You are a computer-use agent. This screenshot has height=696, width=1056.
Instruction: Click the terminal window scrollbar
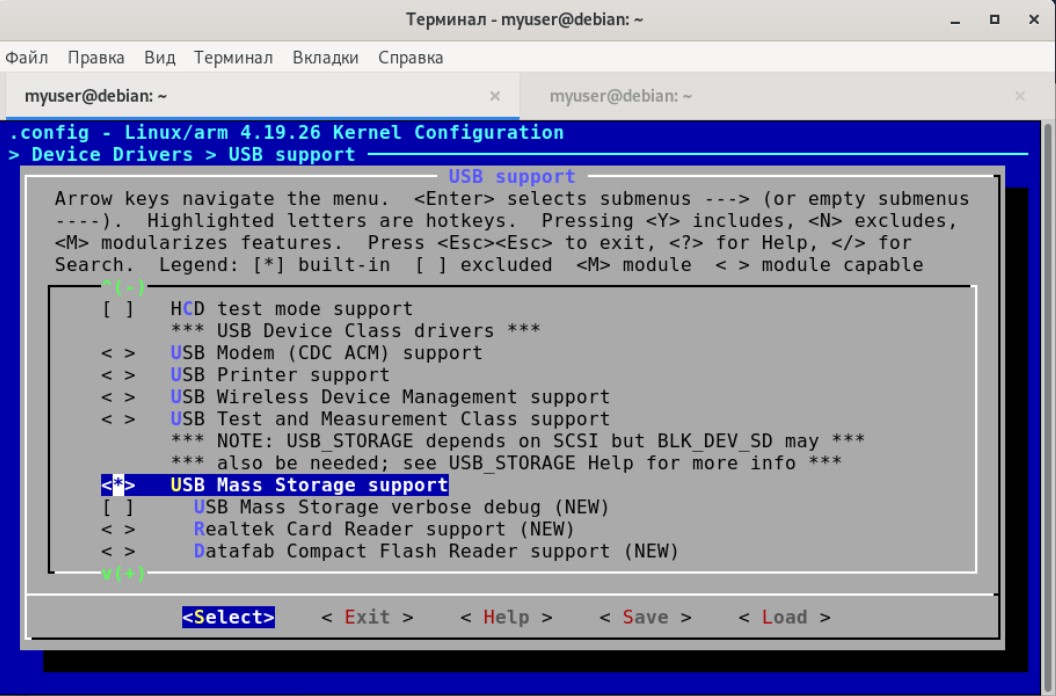1047,400
